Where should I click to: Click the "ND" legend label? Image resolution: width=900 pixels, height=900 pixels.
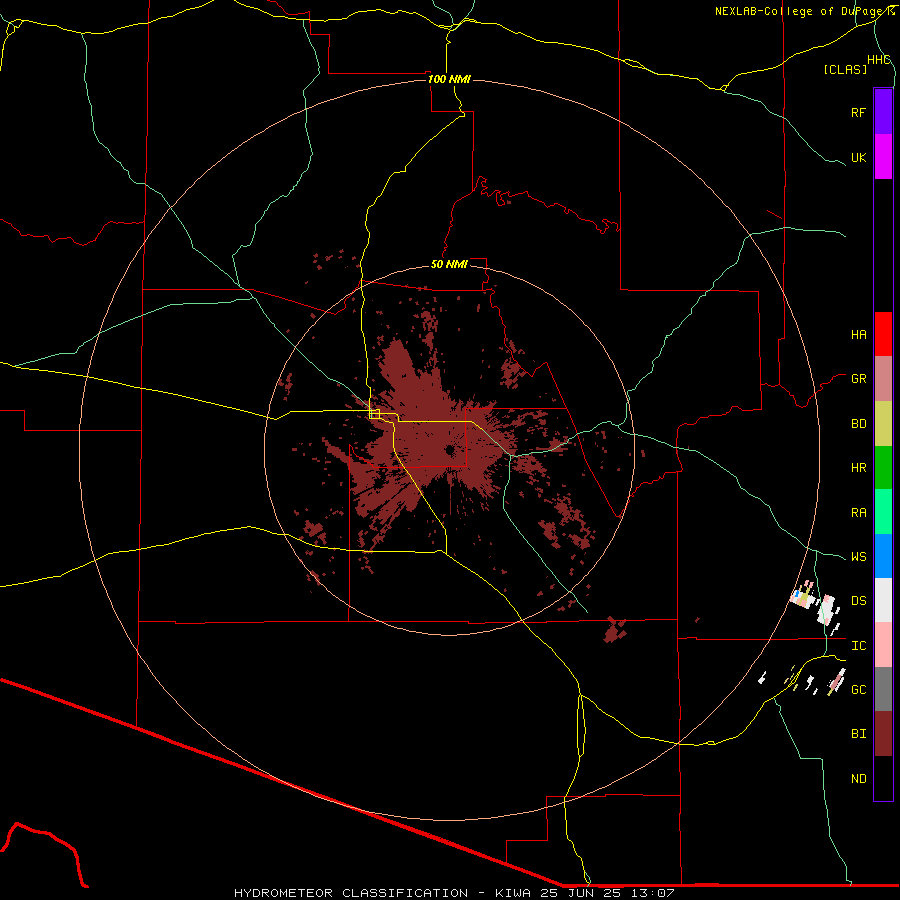click(x=858, y=779)
